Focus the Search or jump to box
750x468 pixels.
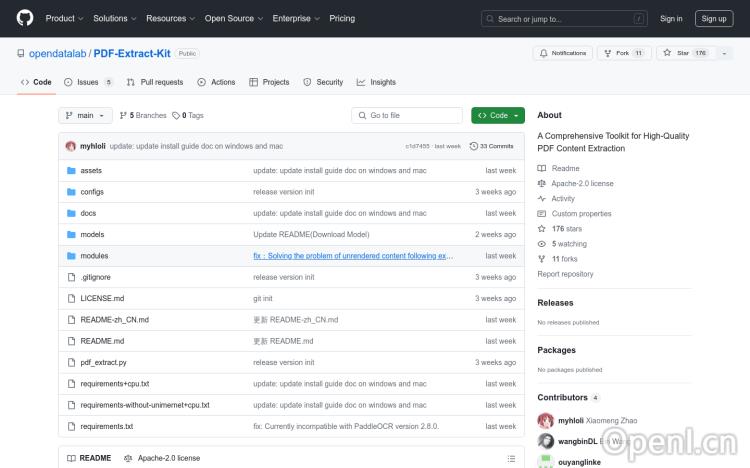(x=570, y=18)
